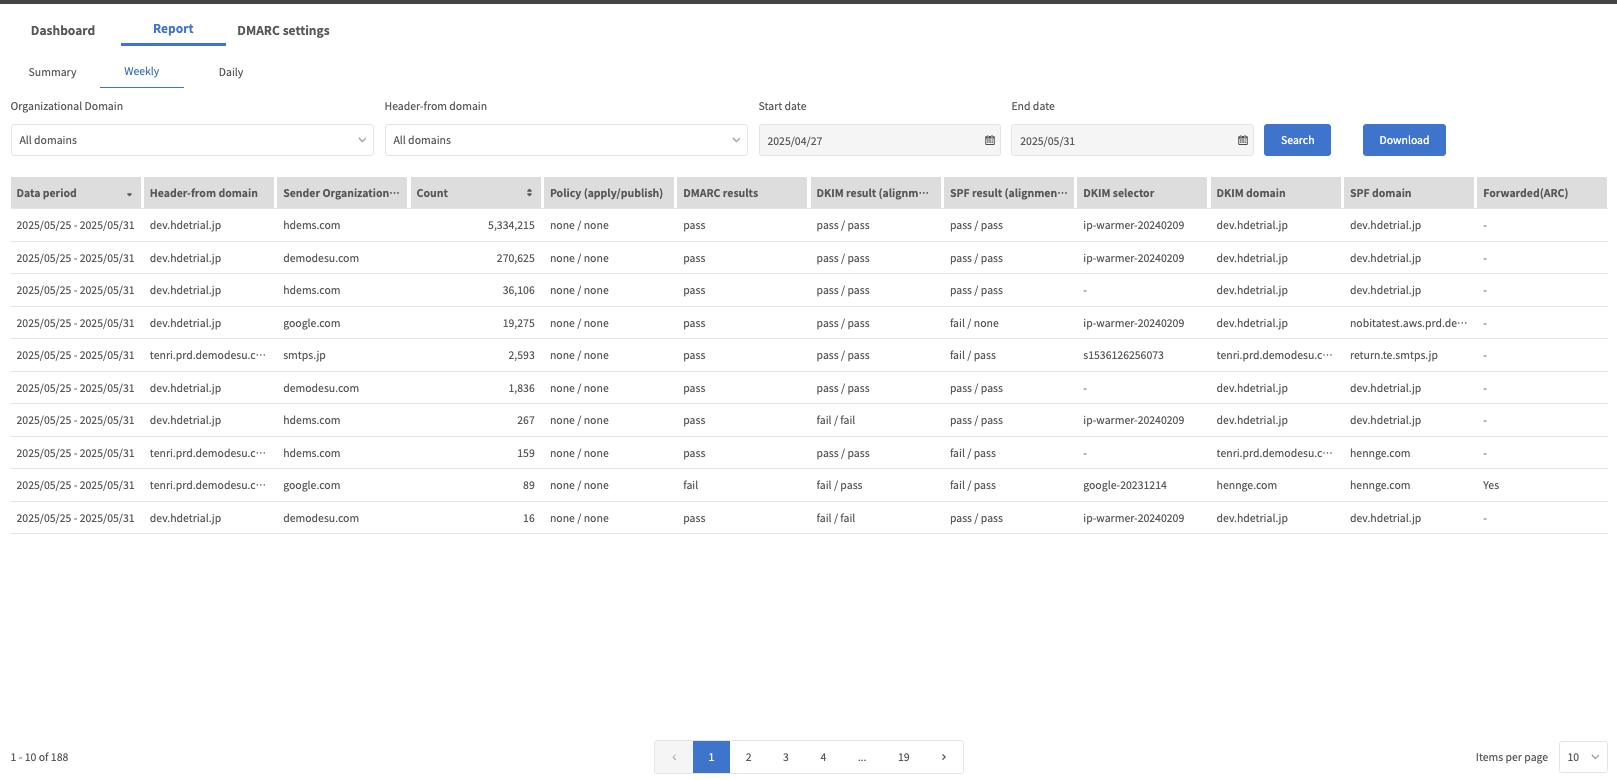
Task: Select the count cell 270,625
Action: coord(515,258)
